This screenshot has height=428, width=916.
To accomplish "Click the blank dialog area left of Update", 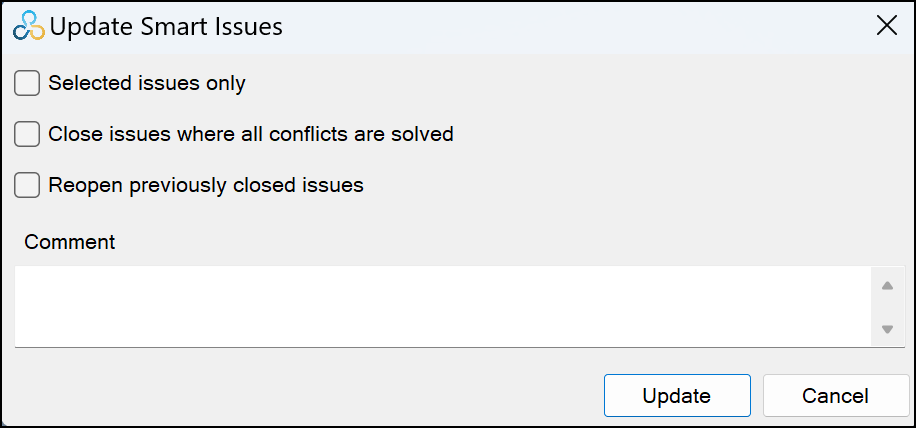I will (x=304, y=395).
